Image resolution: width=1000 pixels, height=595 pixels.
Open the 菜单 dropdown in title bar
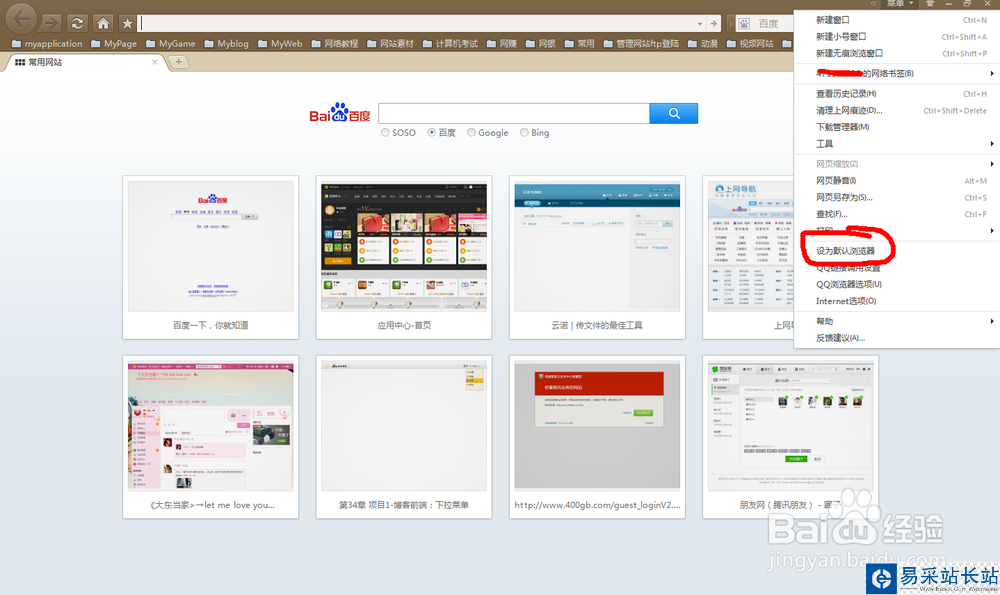[900, 4]
